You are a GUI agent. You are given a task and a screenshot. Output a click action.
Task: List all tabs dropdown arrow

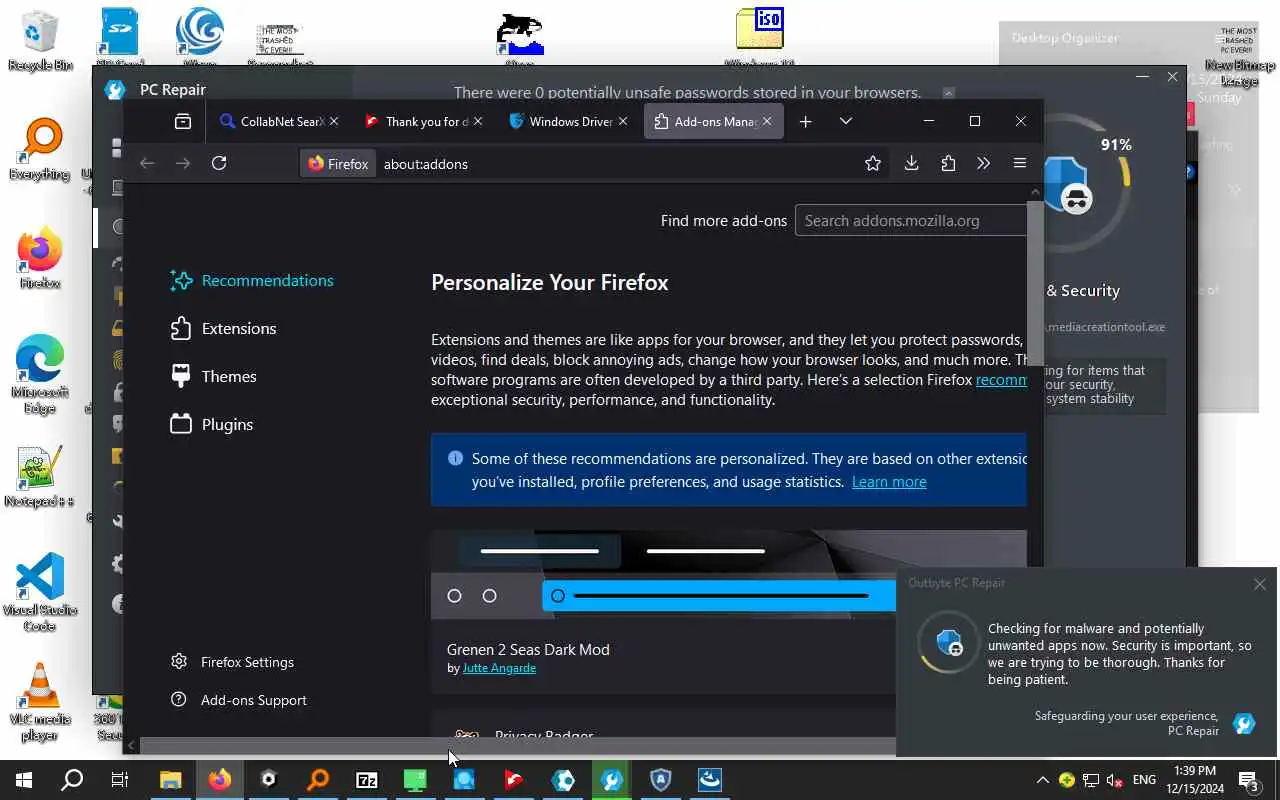pos(846,121)
